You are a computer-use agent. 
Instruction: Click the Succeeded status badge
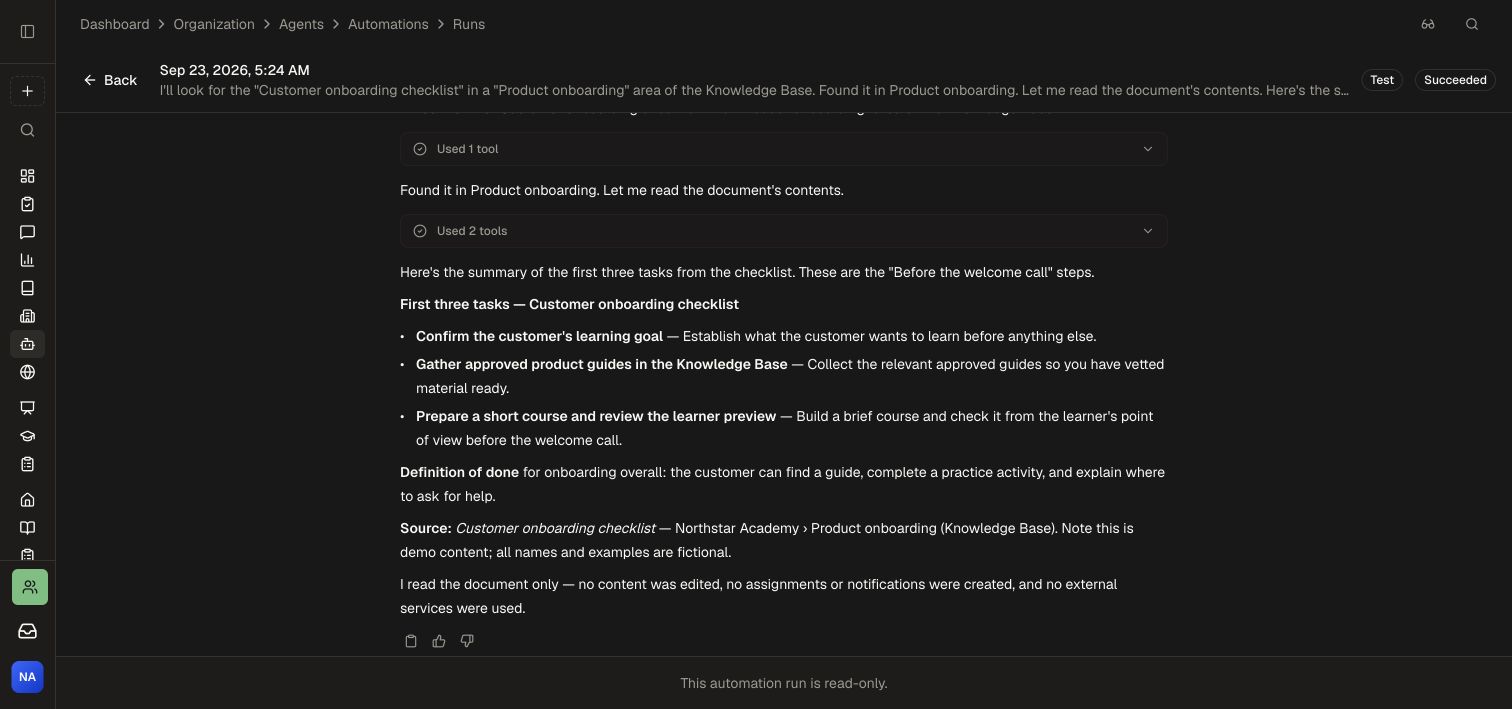coord(1455,80)
